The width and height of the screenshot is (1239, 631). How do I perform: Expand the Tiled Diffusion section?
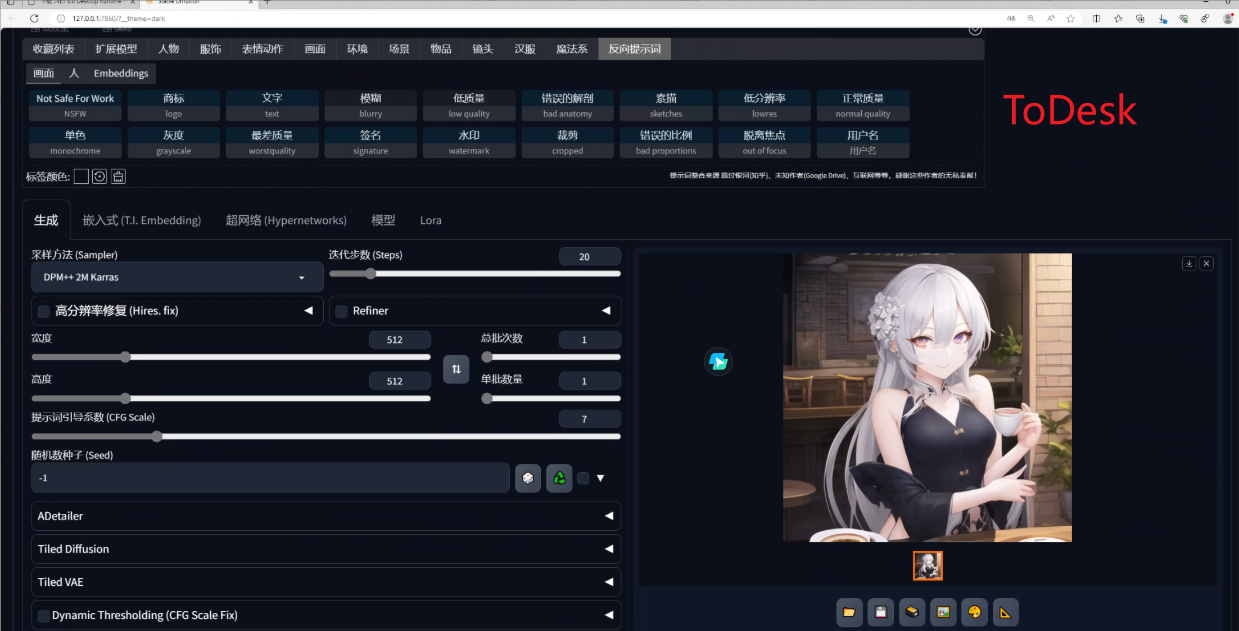pos(326,549)
